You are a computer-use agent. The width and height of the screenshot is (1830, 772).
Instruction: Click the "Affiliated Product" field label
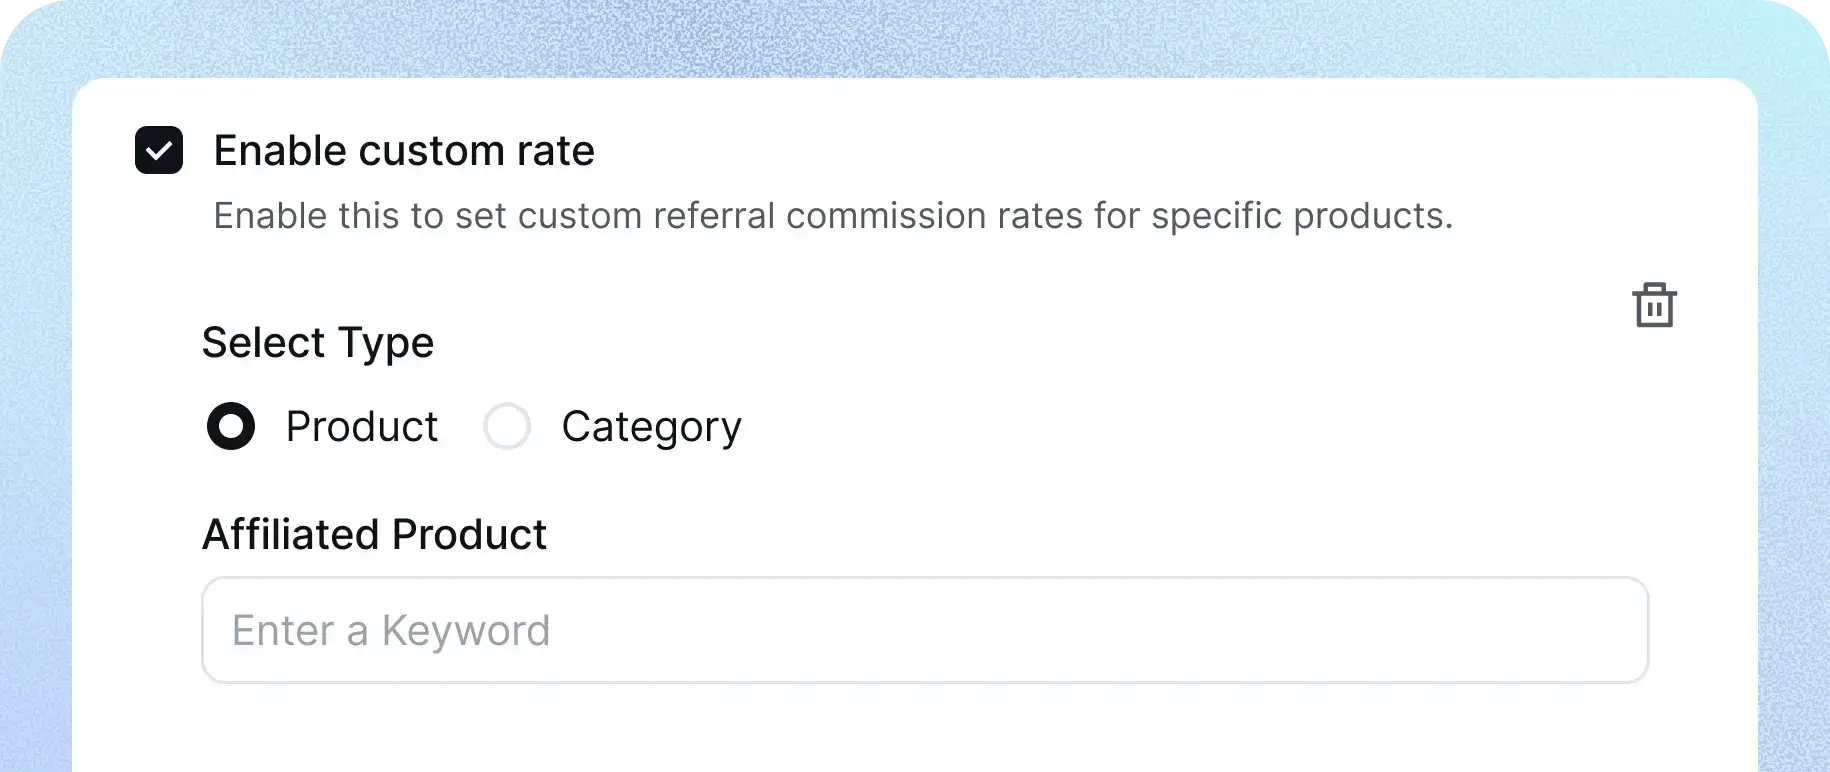[374, 534]
